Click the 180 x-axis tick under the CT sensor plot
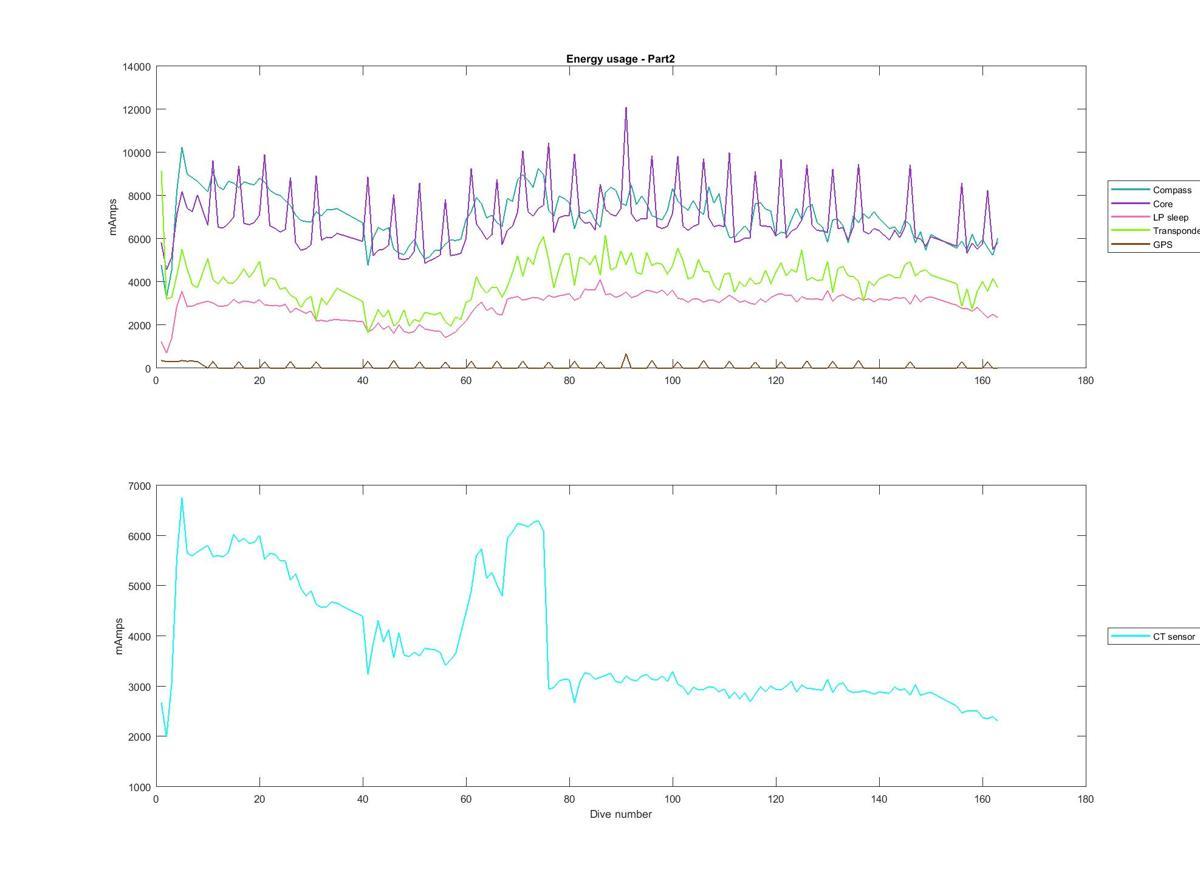The width and height of the screenshot is (1200, 885). click(x=1086, y=799)
